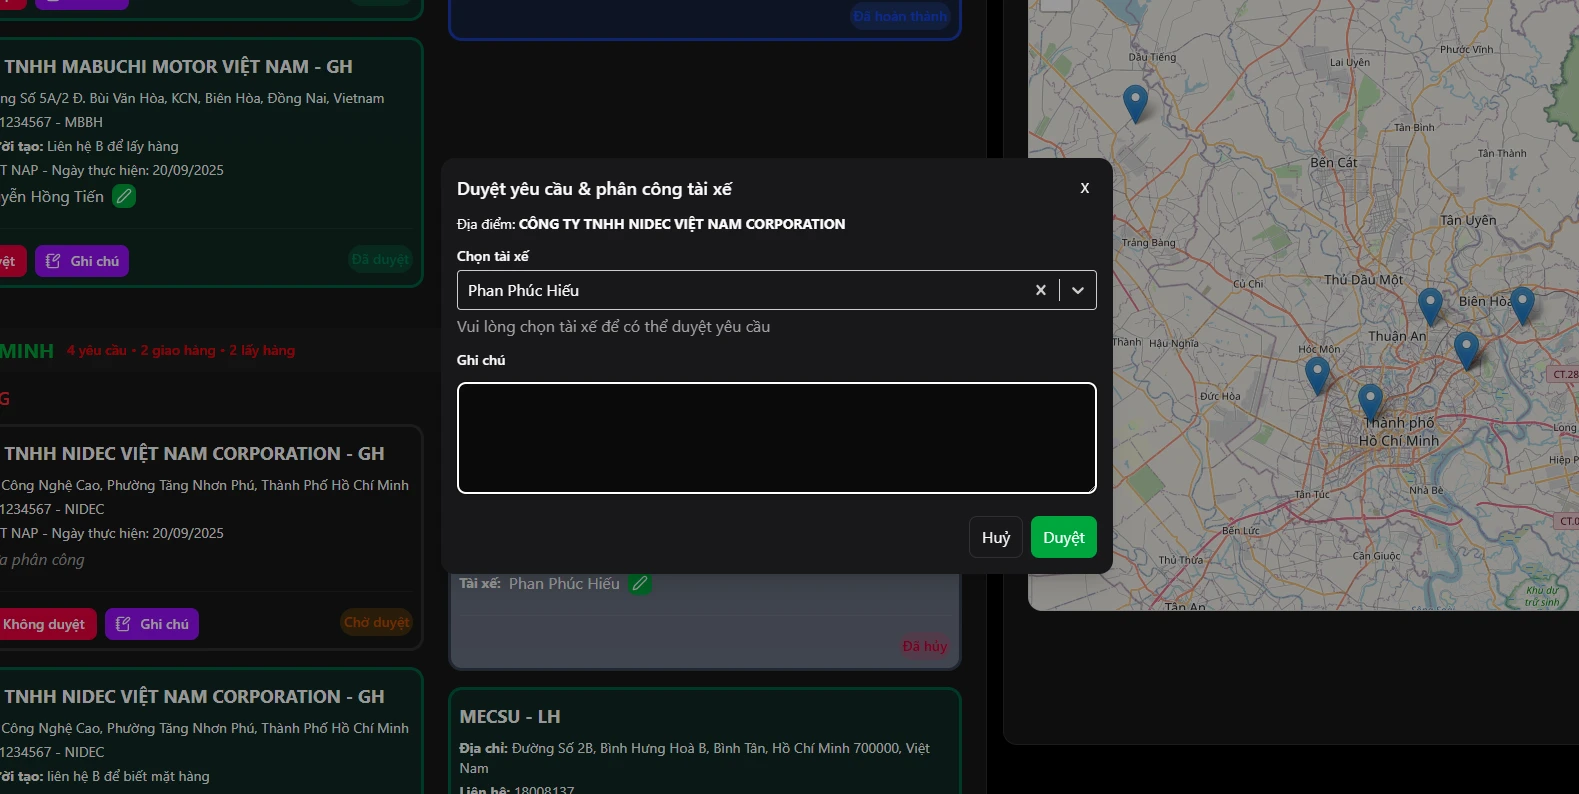The image size is (1579, 794).
Task: Expand the Chọn tài xế dropdown arrow
Action: tap(1078, 290)
